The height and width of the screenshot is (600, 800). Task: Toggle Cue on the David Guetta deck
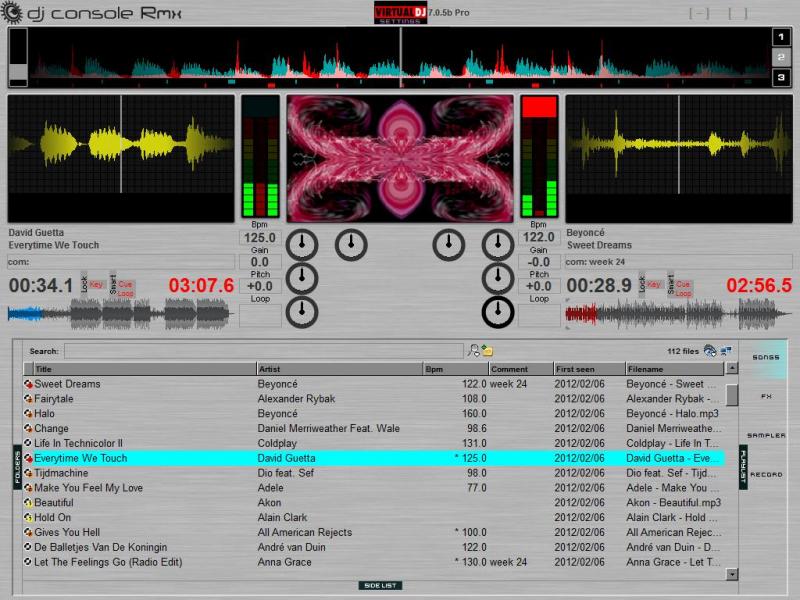125,284
